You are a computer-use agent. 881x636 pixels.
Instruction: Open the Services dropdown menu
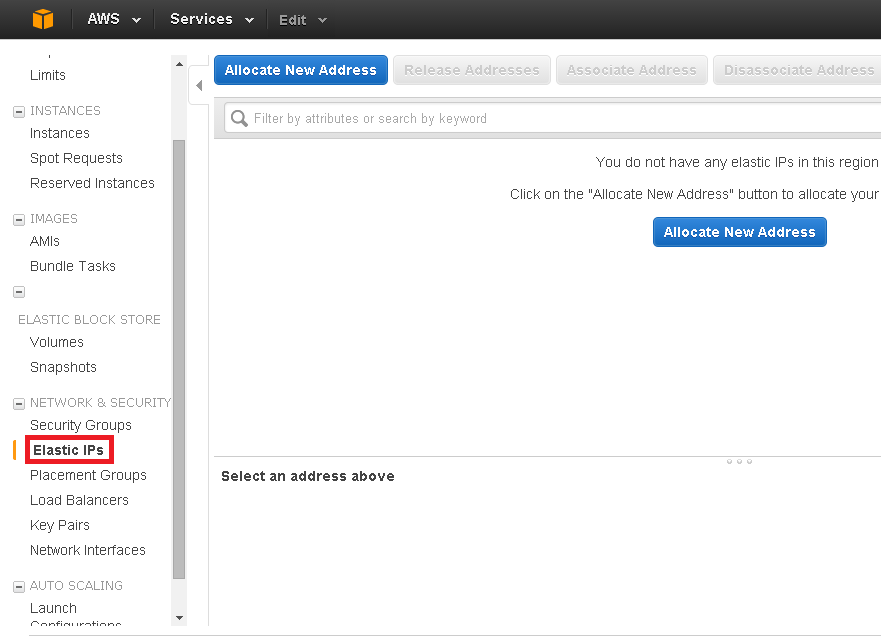212,19
